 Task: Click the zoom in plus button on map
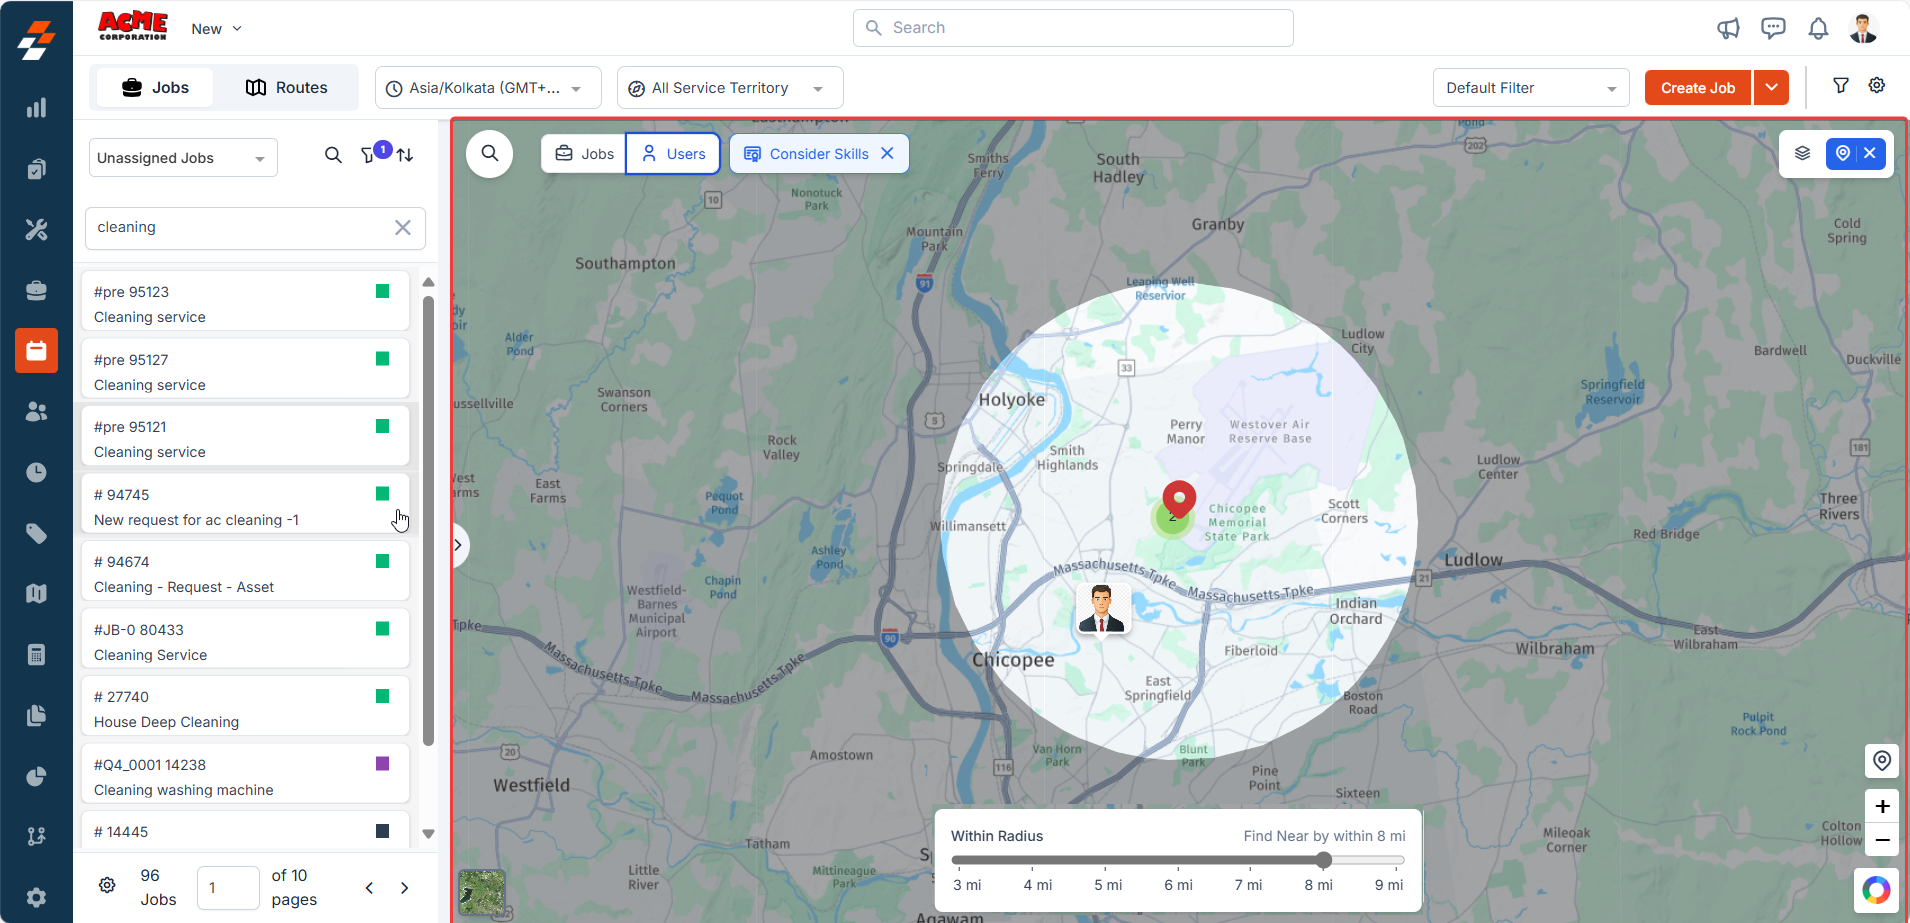tap(1881, 806)
